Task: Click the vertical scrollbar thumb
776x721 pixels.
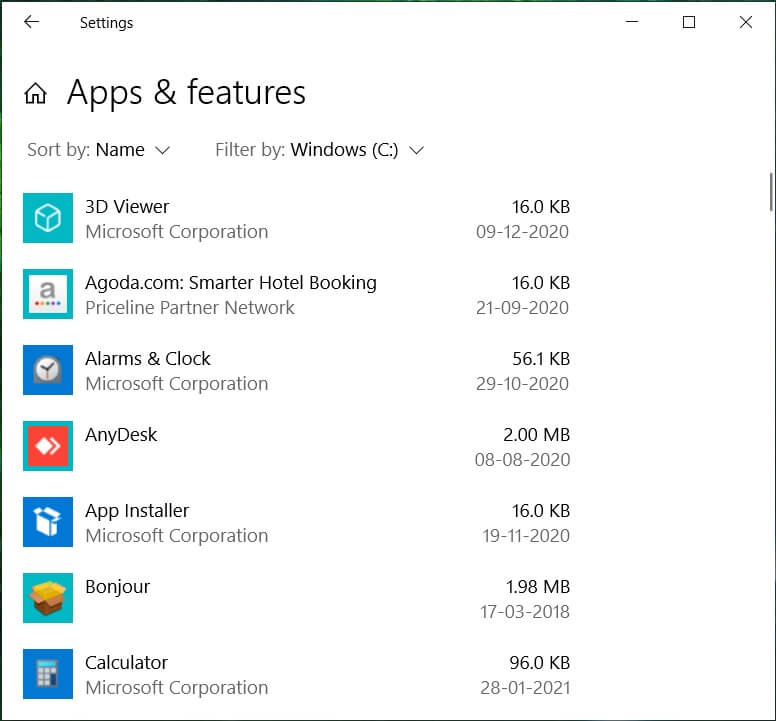Action: point(770,192)
